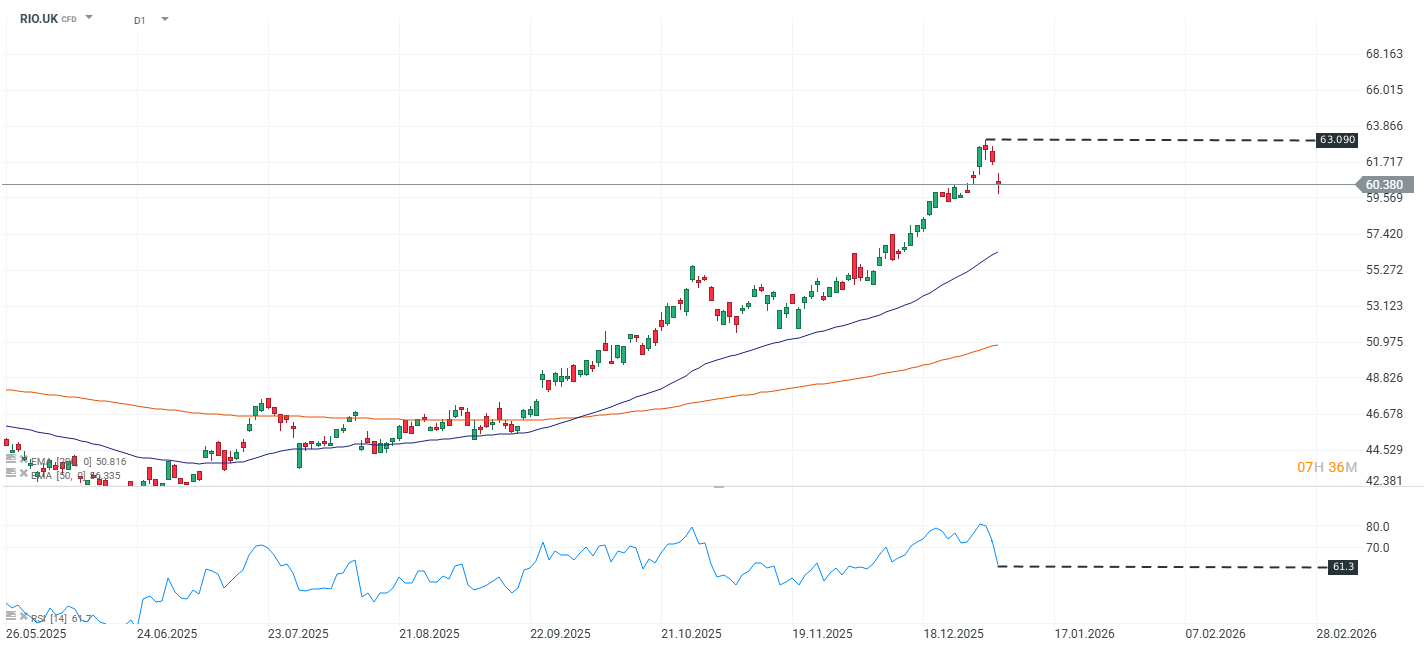Select the dashed line on the RSI panel

1150,566
